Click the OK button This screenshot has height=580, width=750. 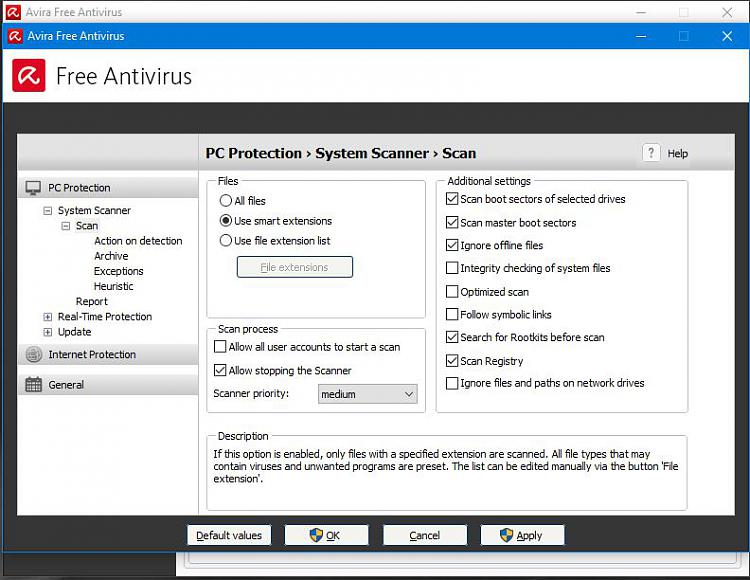tap(326, 535)
